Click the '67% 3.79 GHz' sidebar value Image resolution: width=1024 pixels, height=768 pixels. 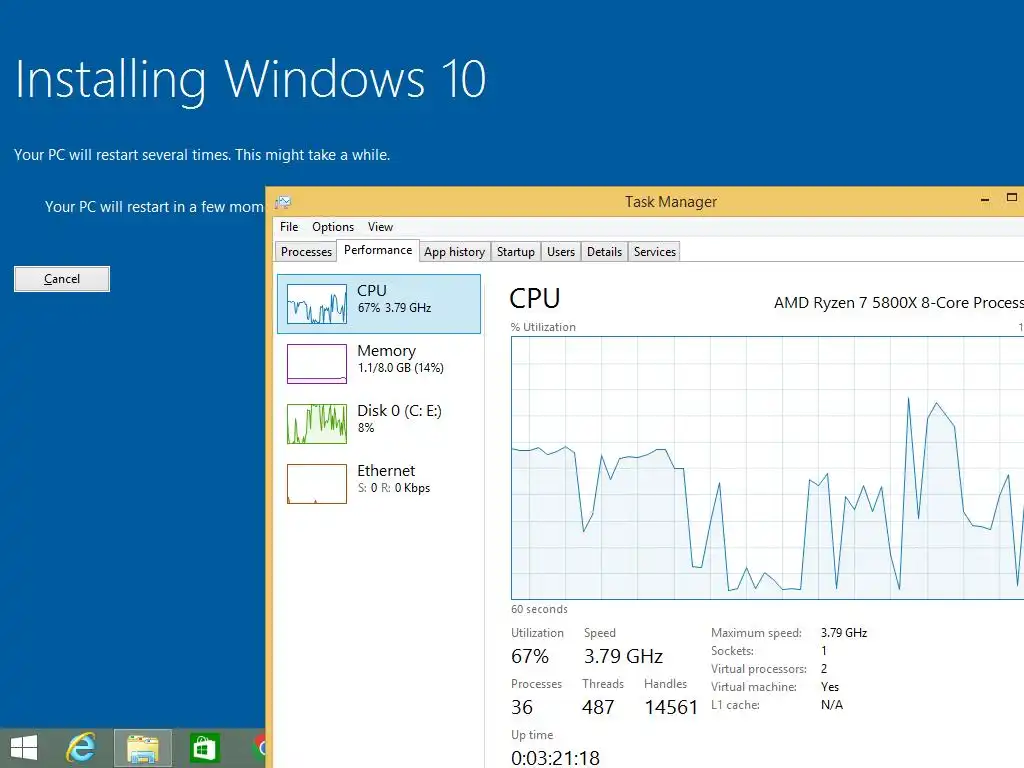click(394, 308)
